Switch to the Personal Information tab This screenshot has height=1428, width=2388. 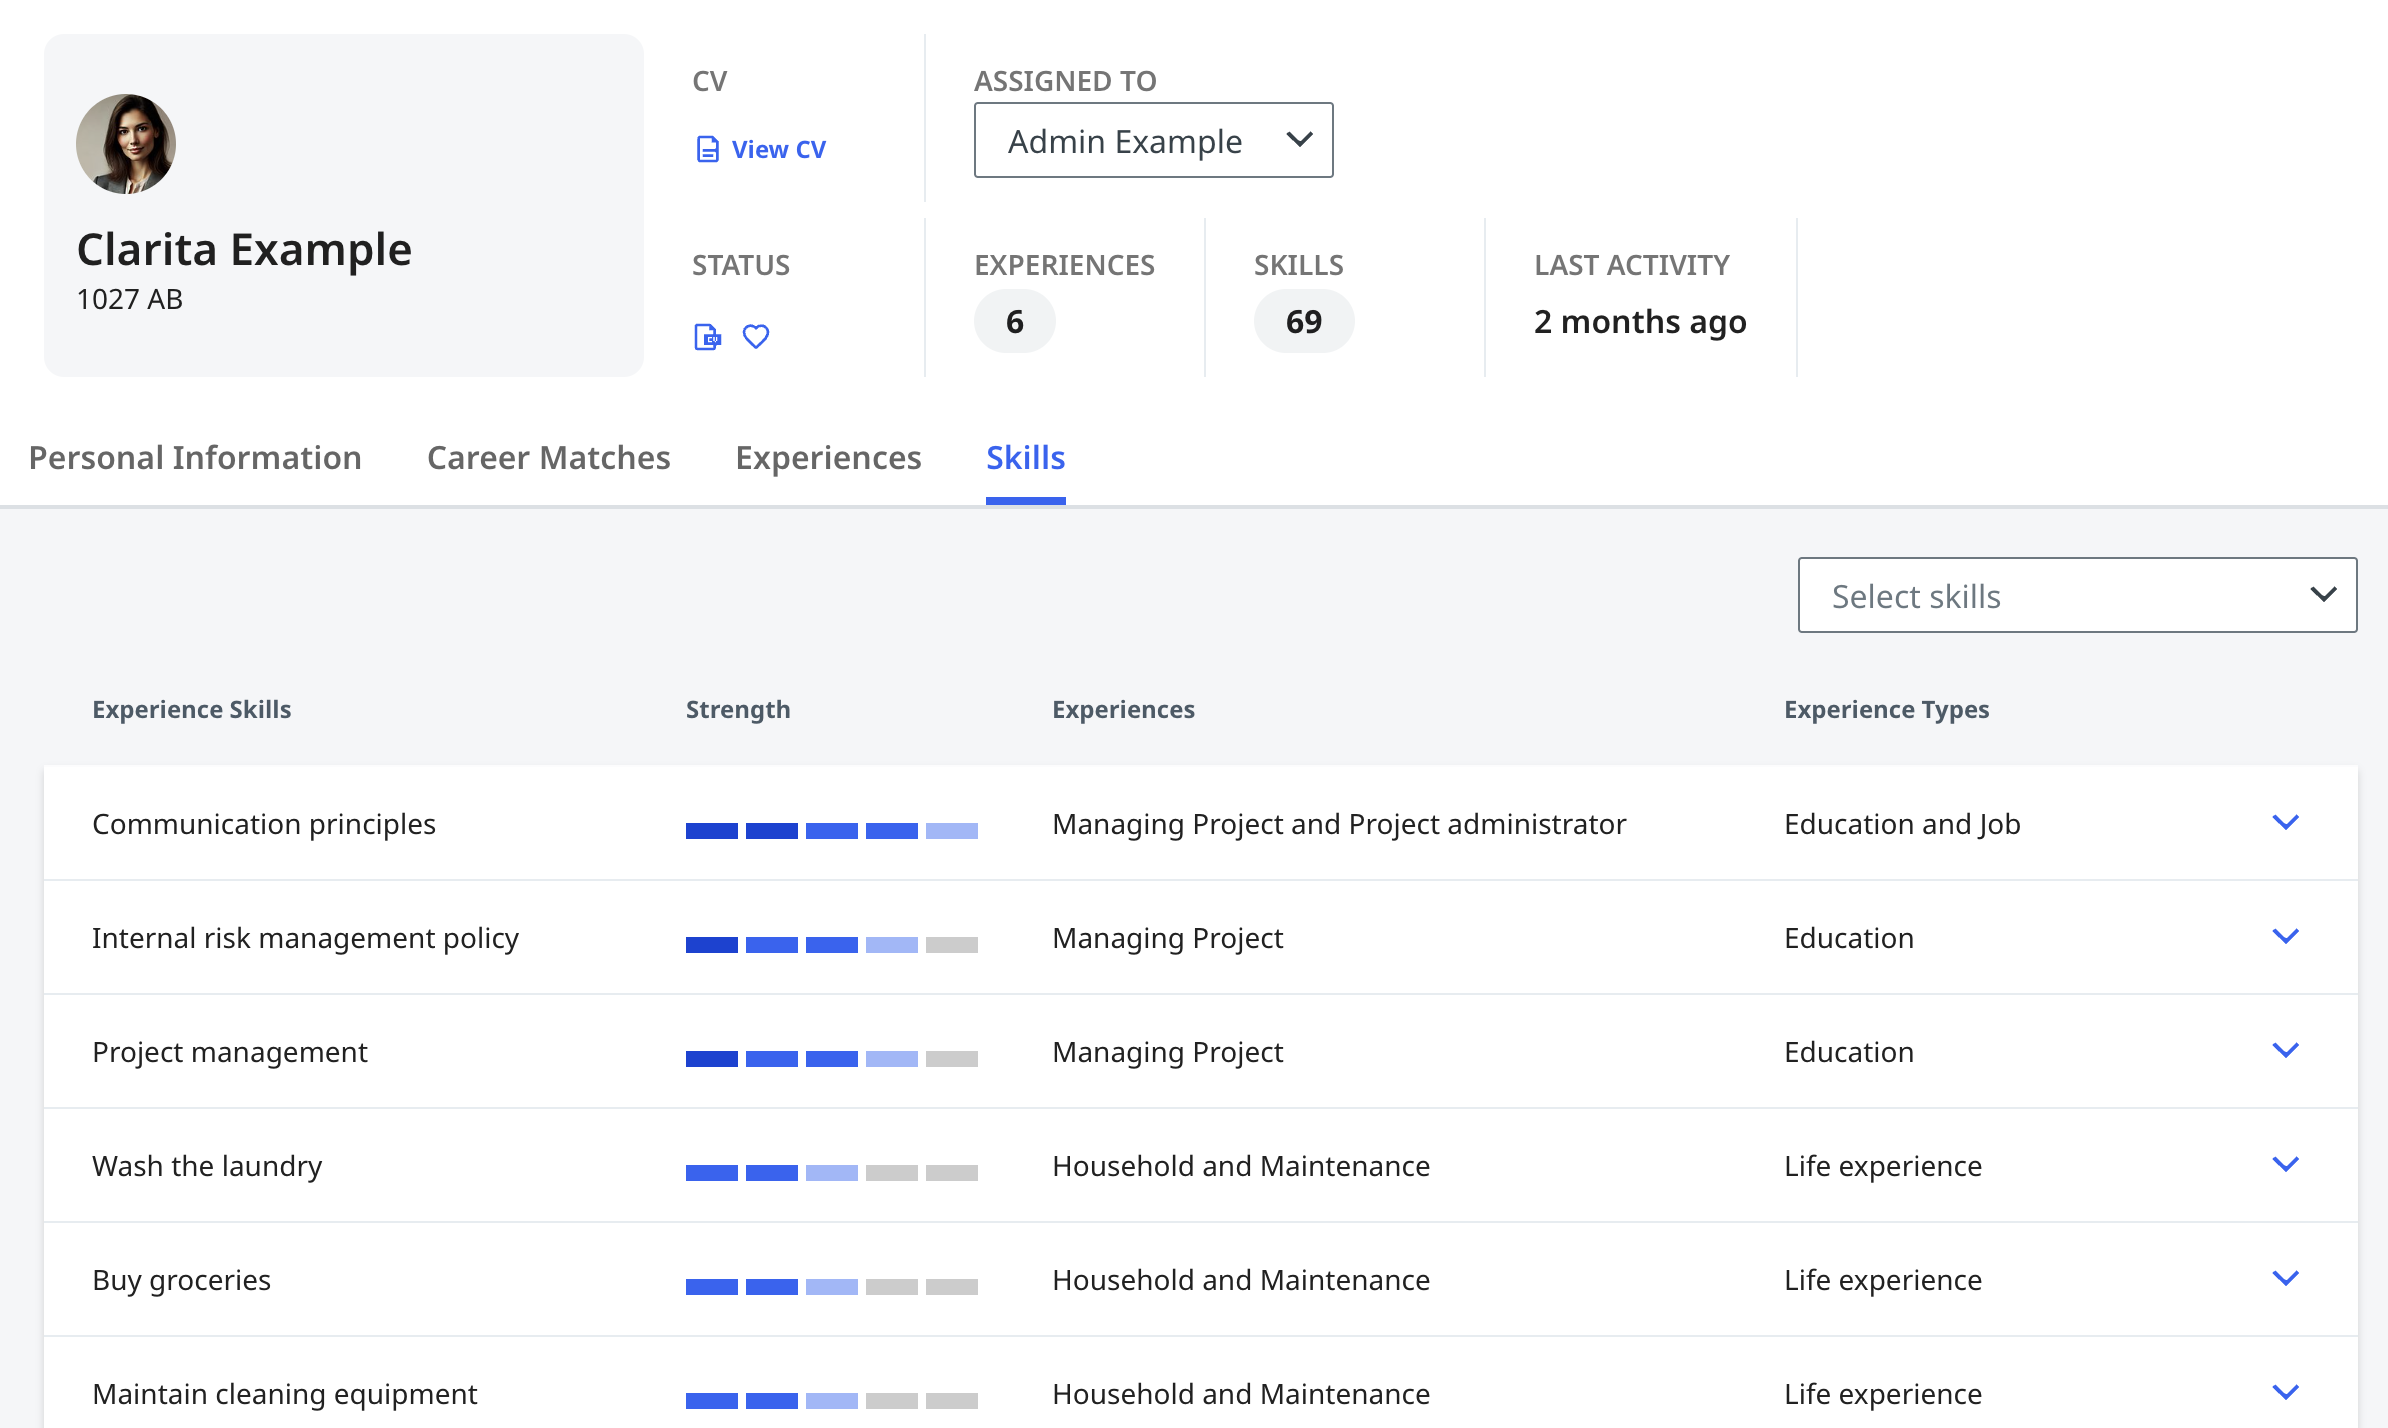[x=195, y=457]
